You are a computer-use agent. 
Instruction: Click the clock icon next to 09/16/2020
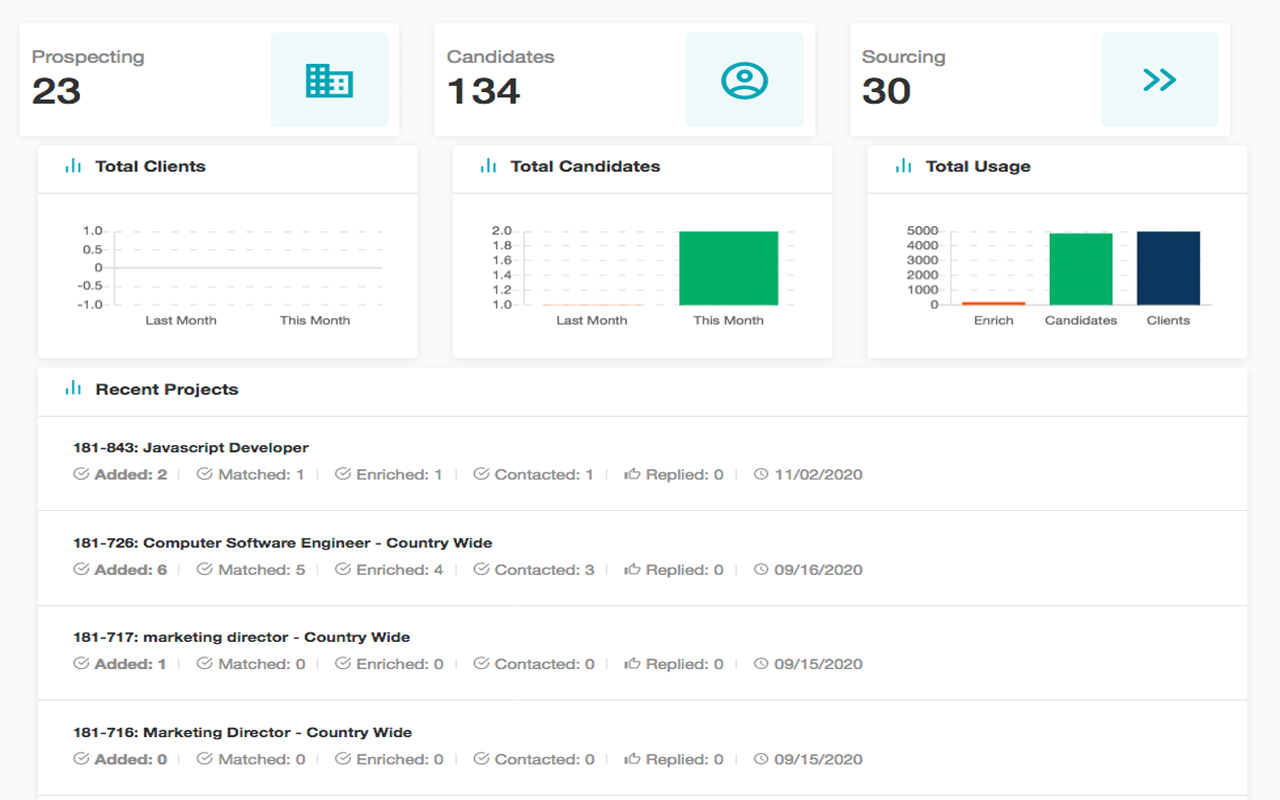coord(761,569)
